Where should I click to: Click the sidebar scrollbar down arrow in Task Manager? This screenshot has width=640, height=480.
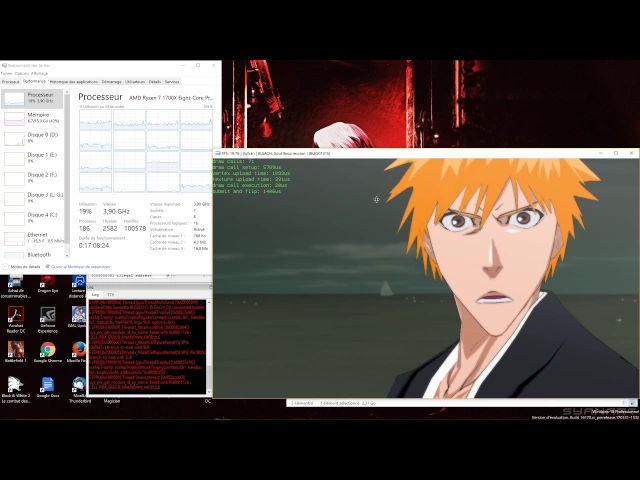(67, 256)
